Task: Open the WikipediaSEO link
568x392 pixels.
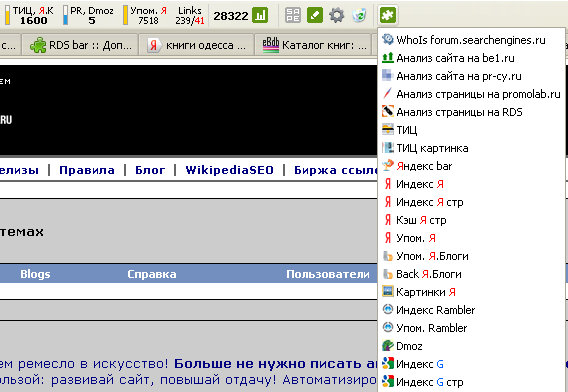Action: [229, 170]
